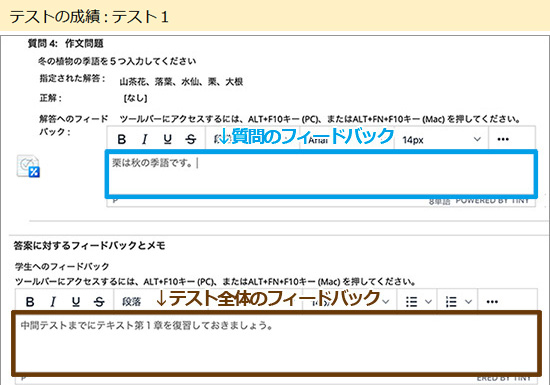550x385 pixels.
Task: Insert bulleted list in student feedback toolbar
Action: point(411,302)
